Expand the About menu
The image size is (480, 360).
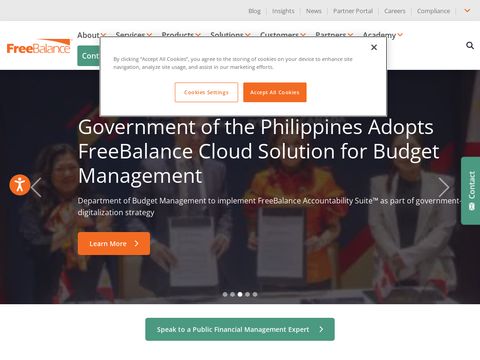pyautogui.click(x=91, y=35)
